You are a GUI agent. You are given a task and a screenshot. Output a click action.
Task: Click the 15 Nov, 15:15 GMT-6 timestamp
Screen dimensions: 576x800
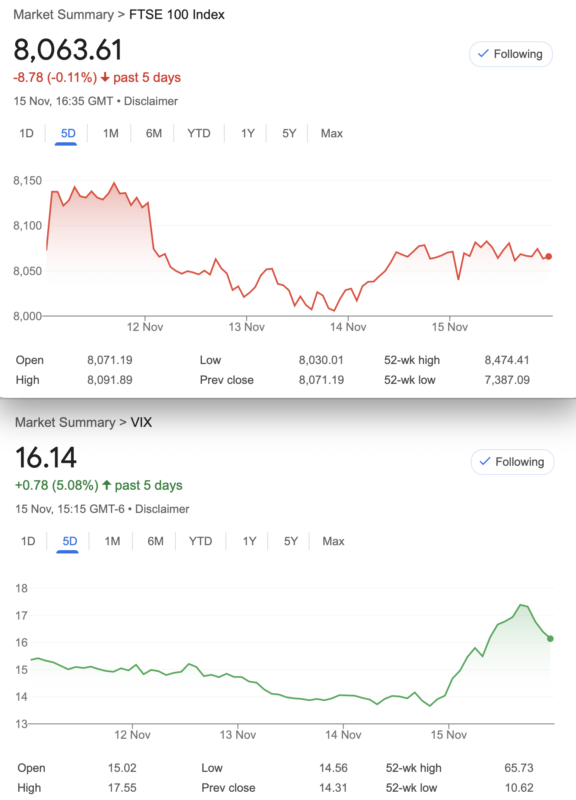tap(69, 509)
